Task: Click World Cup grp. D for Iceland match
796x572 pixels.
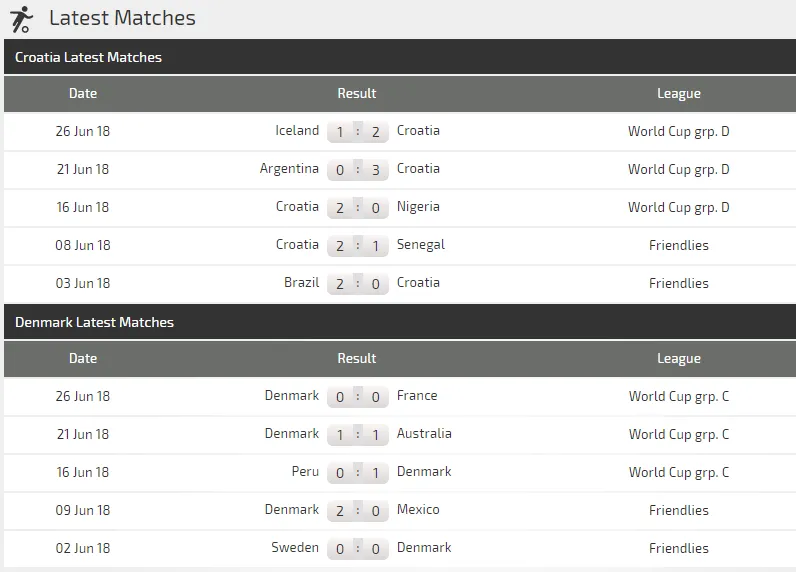Action: 678,131
